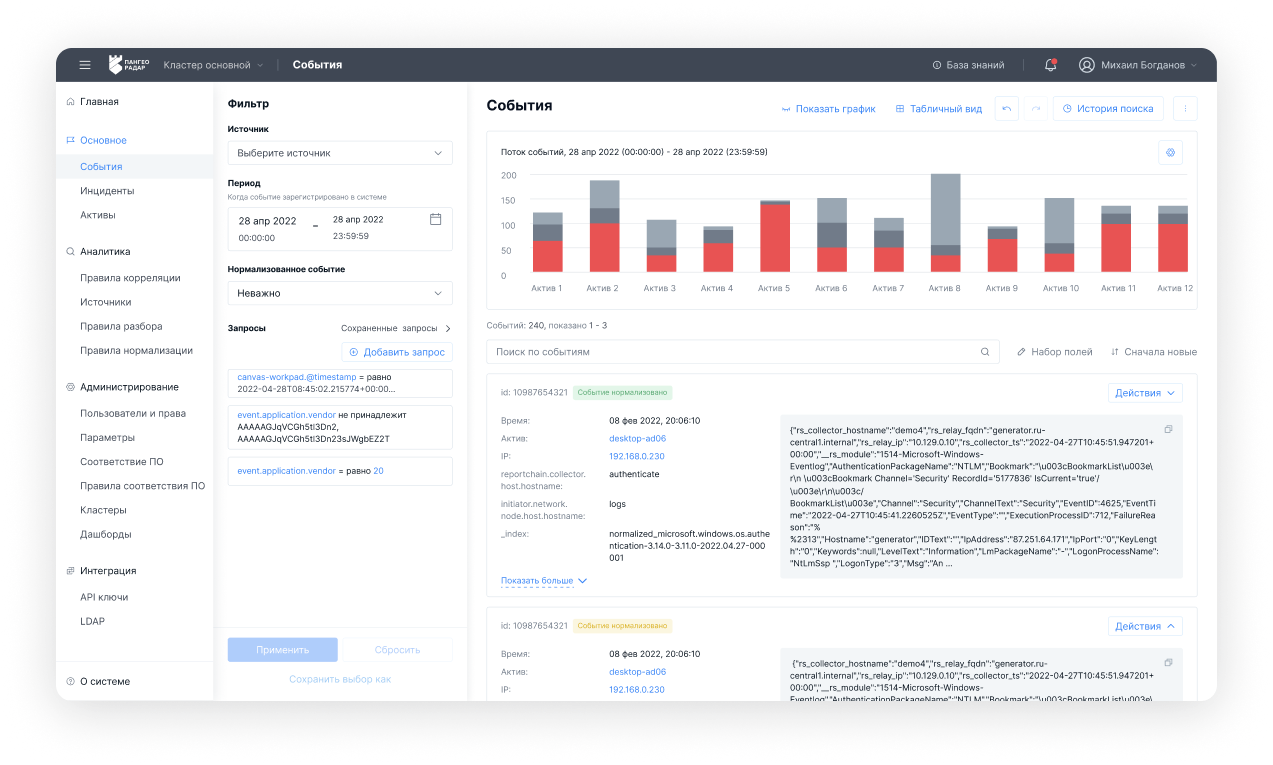
Task: Click the undo arrow icon
Action: 1006,109
